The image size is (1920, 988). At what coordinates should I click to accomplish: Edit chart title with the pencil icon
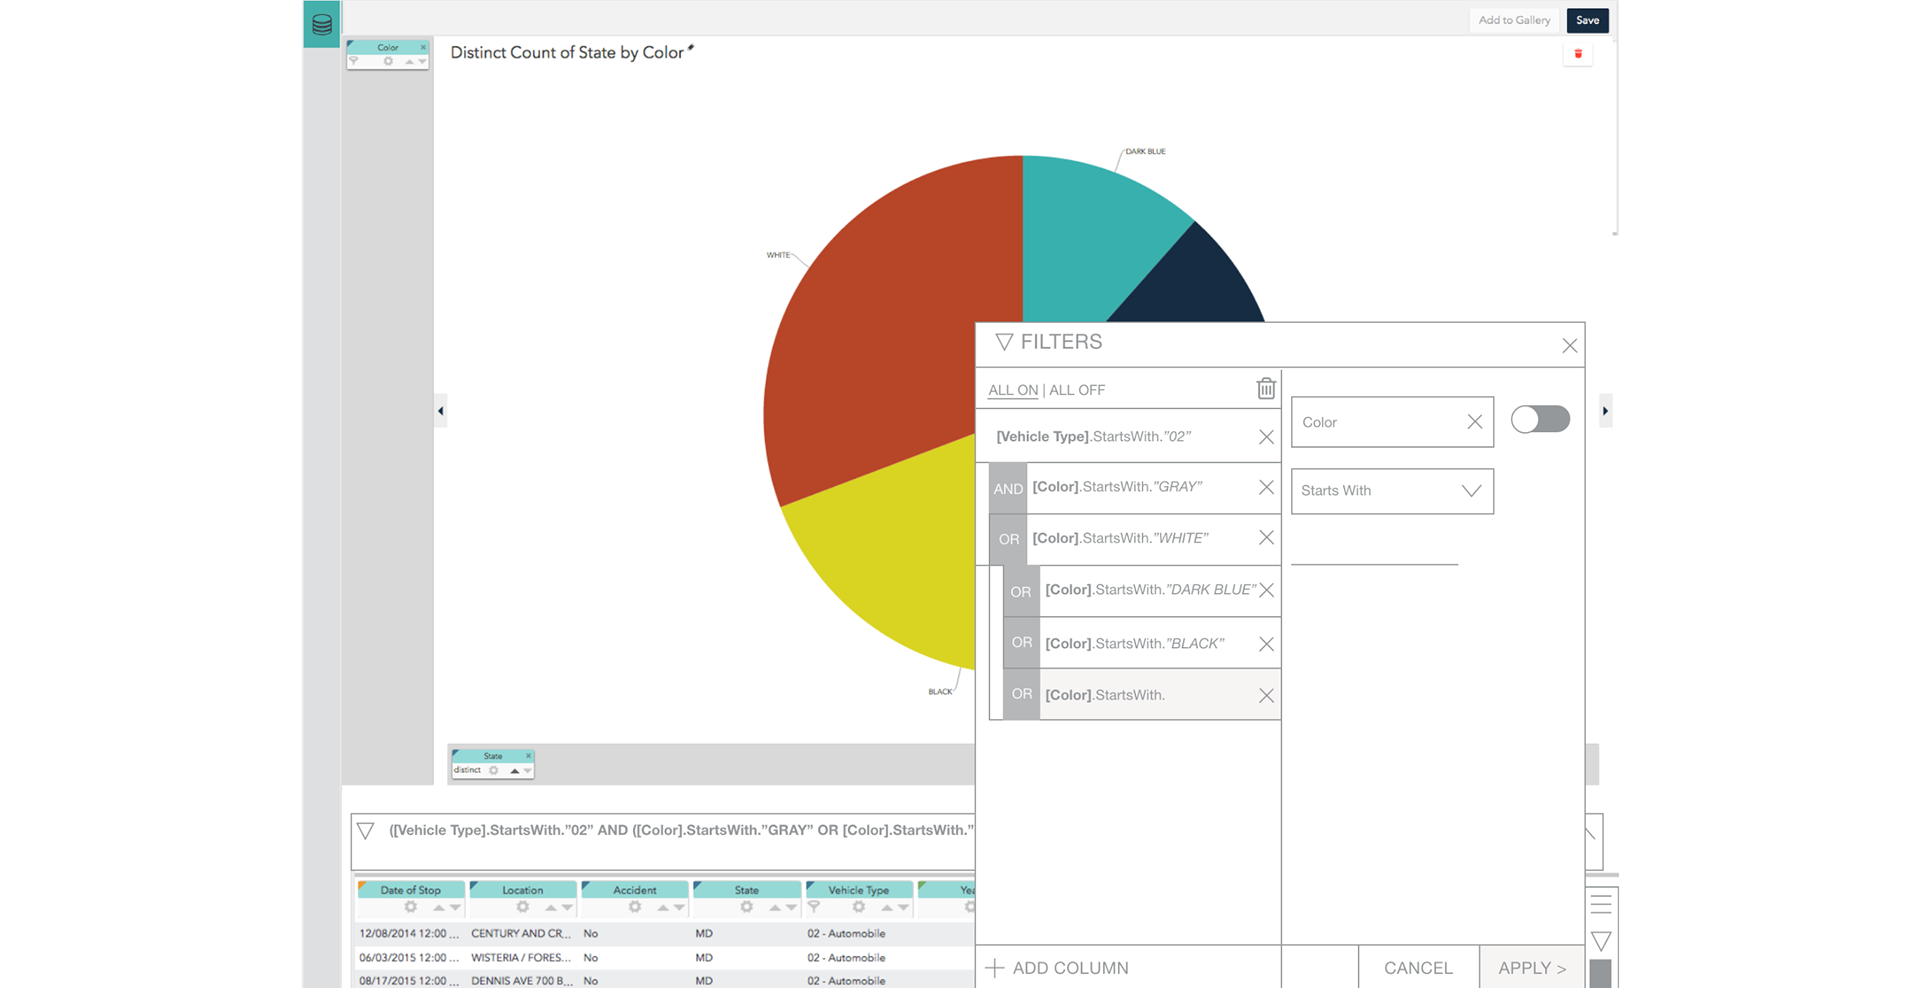[x=690, y=48]
